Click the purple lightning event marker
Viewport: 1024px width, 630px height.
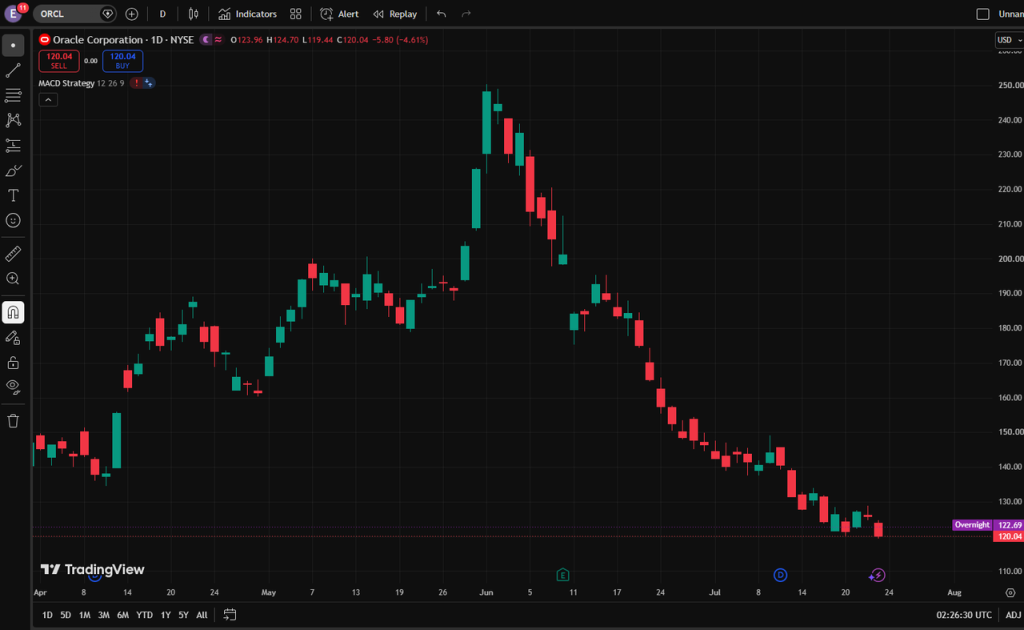878,575
